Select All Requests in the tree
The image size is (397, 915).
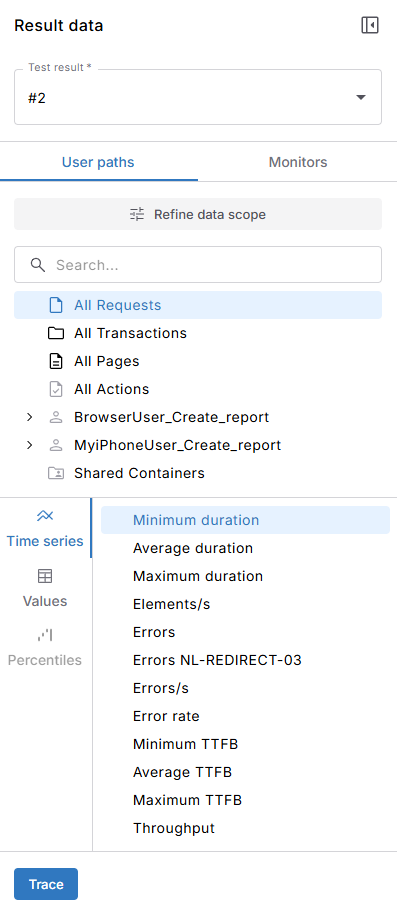(x=198, y=305)
